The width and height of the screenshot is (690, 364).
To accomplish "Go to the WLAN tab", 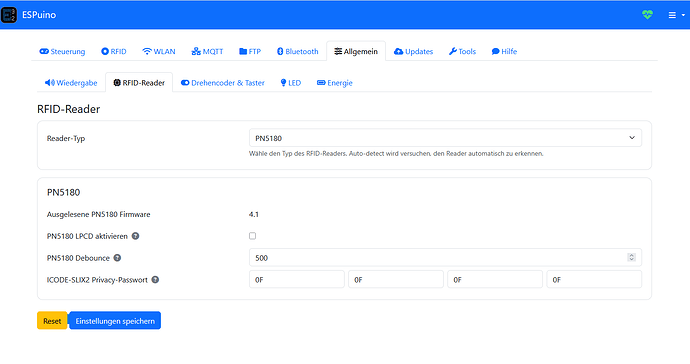I will [x=158, y=51].
